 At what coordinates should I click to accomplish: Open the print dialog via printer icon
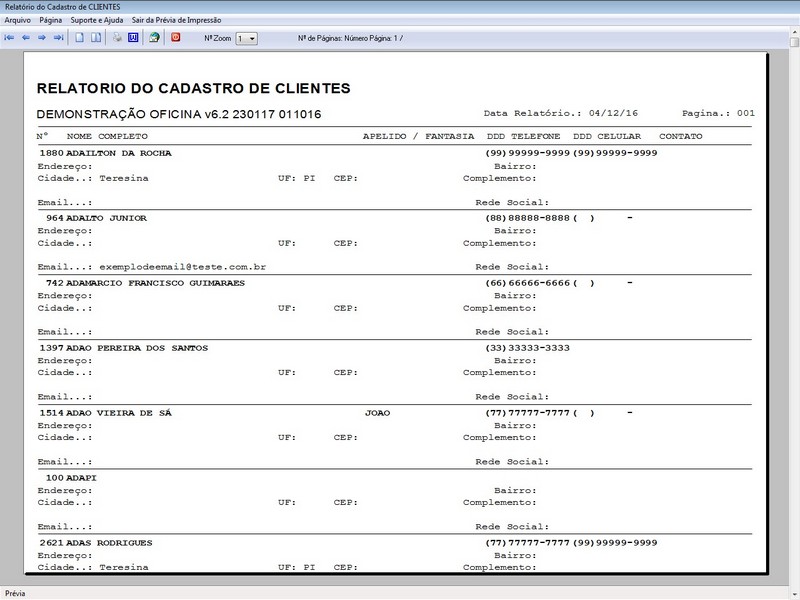click(116, 38)
